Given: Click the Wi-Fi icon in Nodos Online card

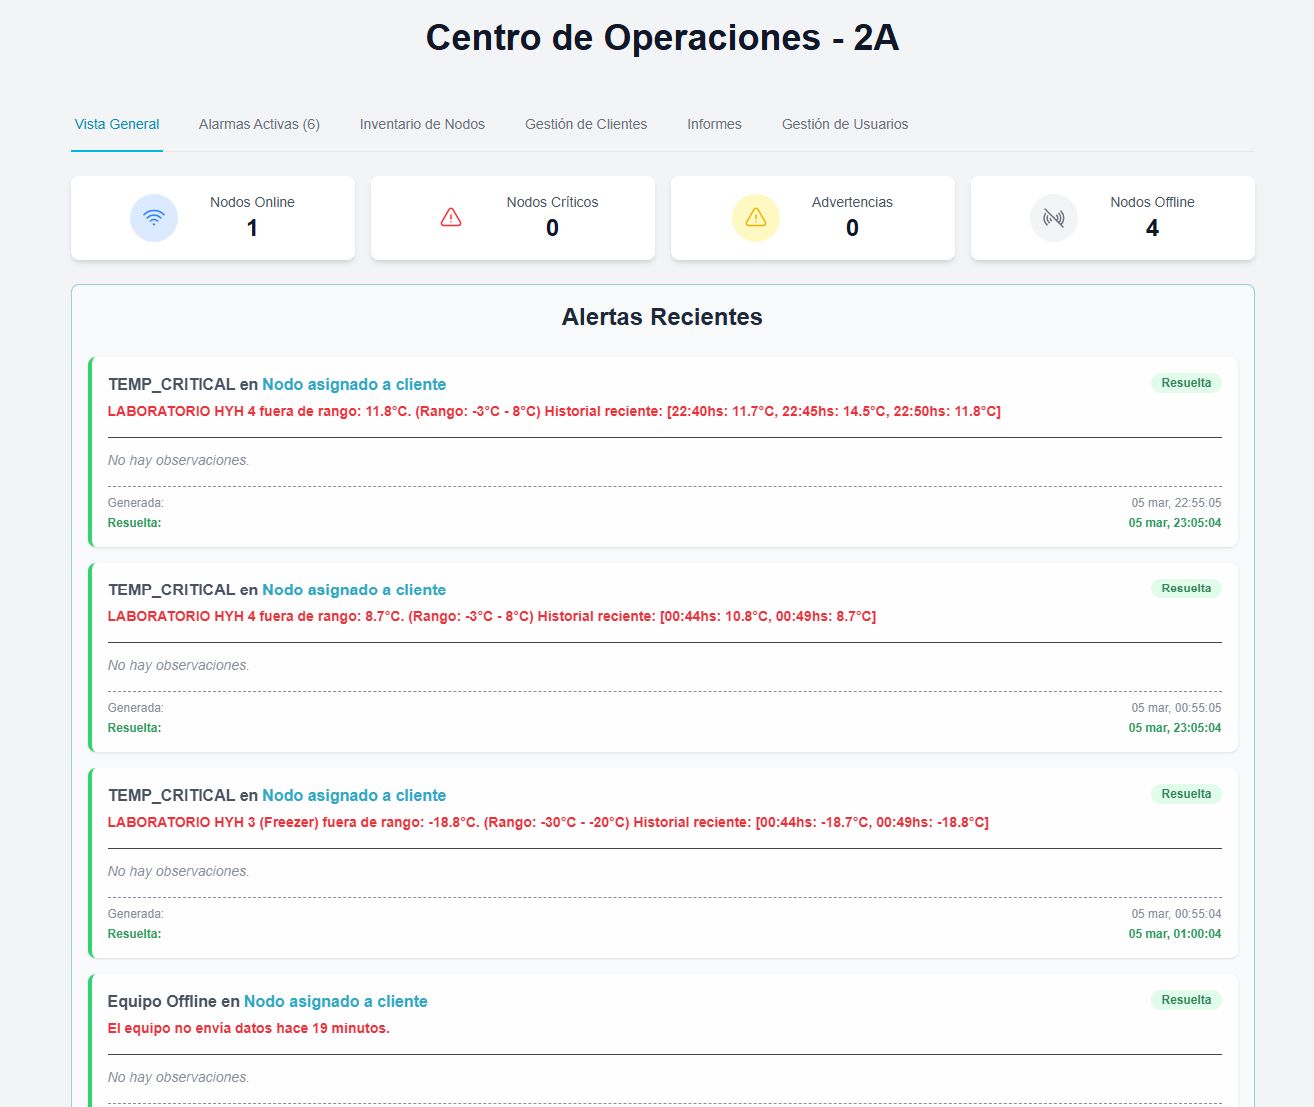Looking at the screenshot, I should 154,218.
